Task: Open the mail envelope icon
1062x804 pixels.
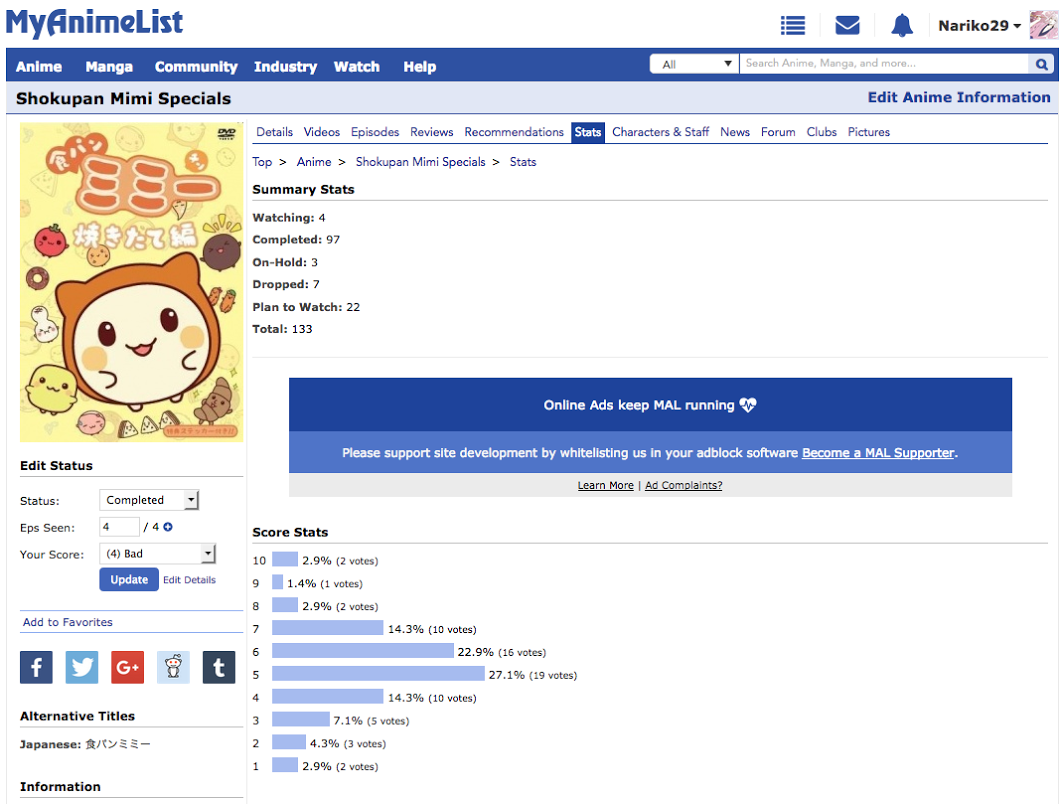Action: (x=847, y=25)
